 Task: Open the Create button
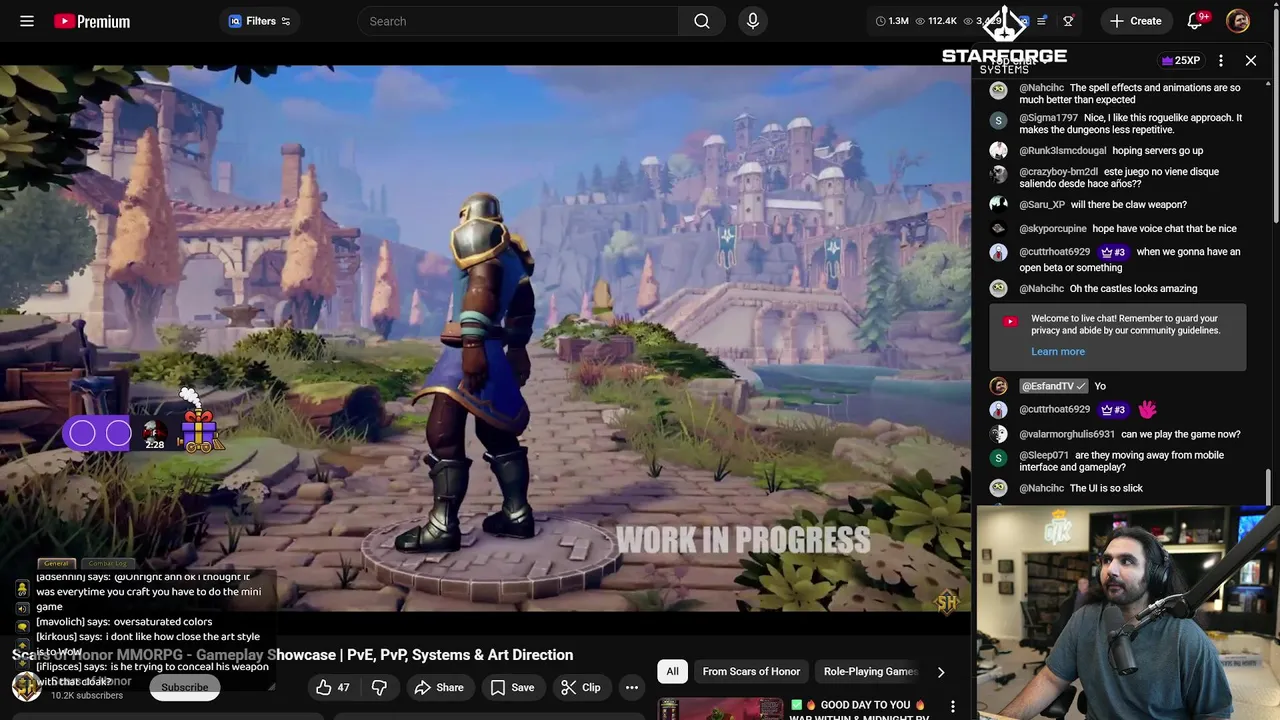(x=1136, y=21)
